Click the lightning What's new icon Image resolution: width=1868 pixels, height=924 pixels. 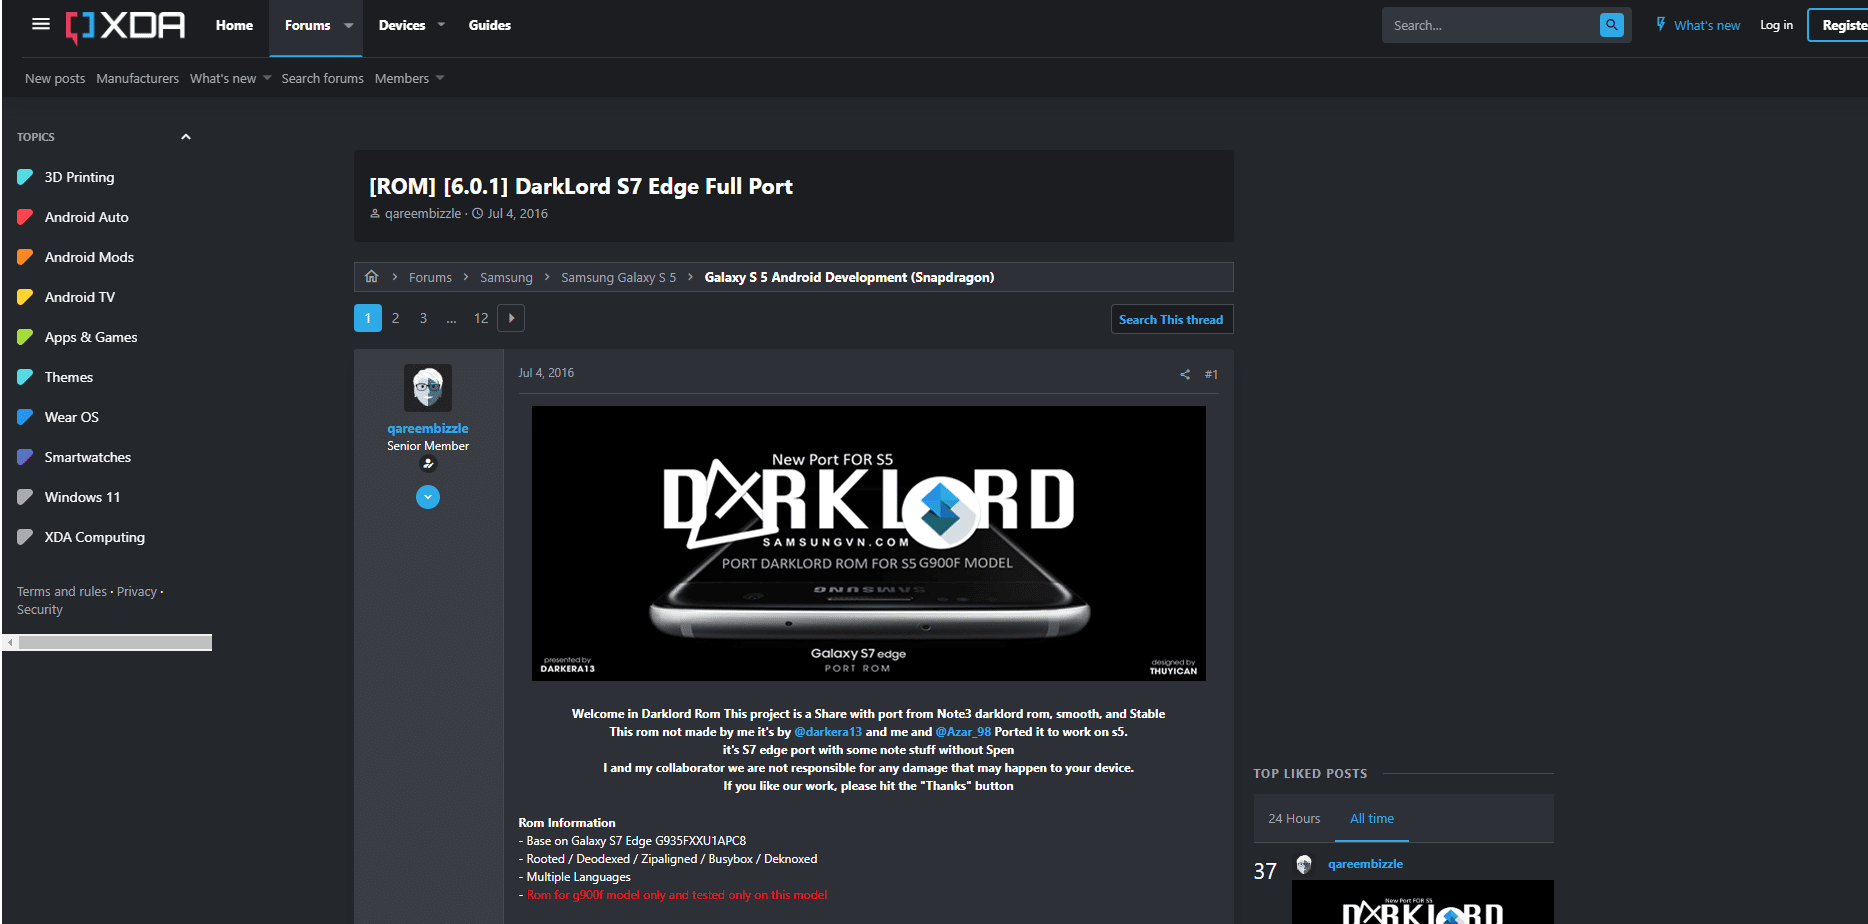point(1661,24)
